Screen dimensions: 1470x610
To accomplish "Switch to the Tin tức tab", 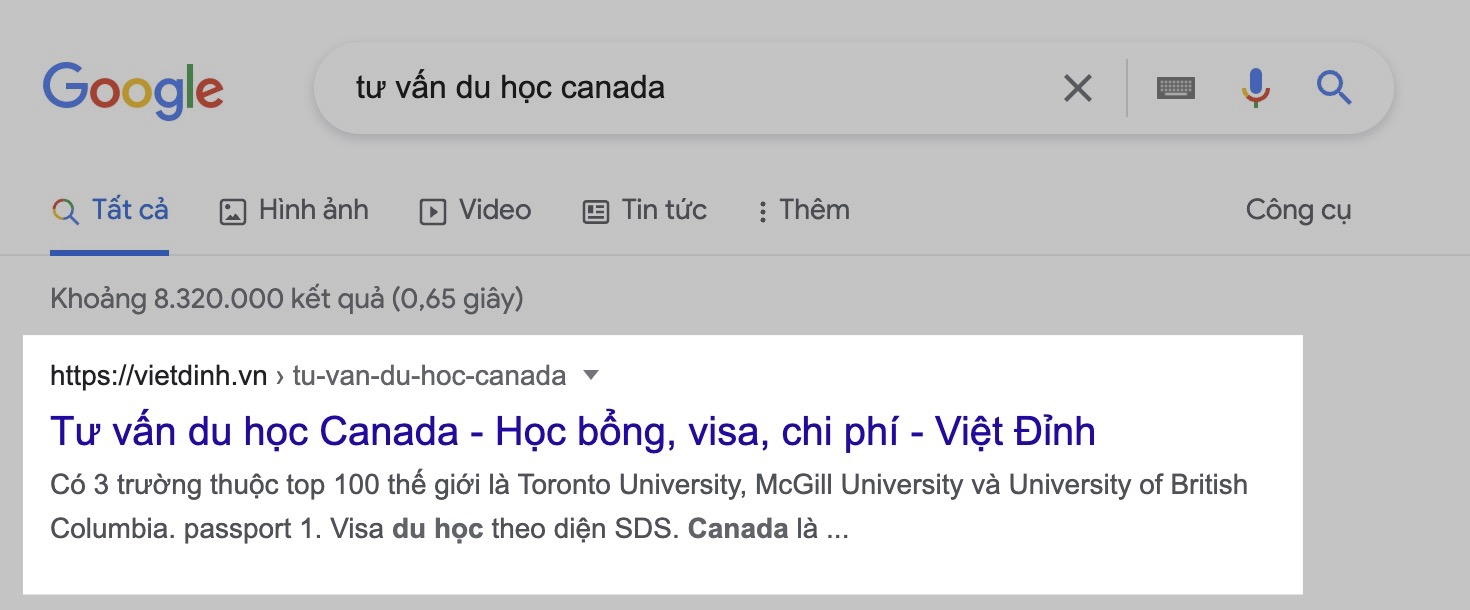I will 644,210.
